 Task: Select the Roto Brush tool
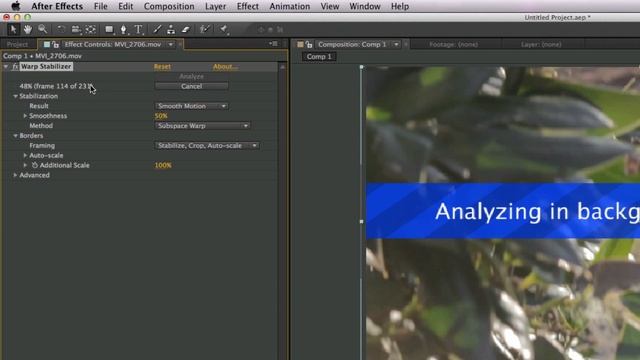205,29
